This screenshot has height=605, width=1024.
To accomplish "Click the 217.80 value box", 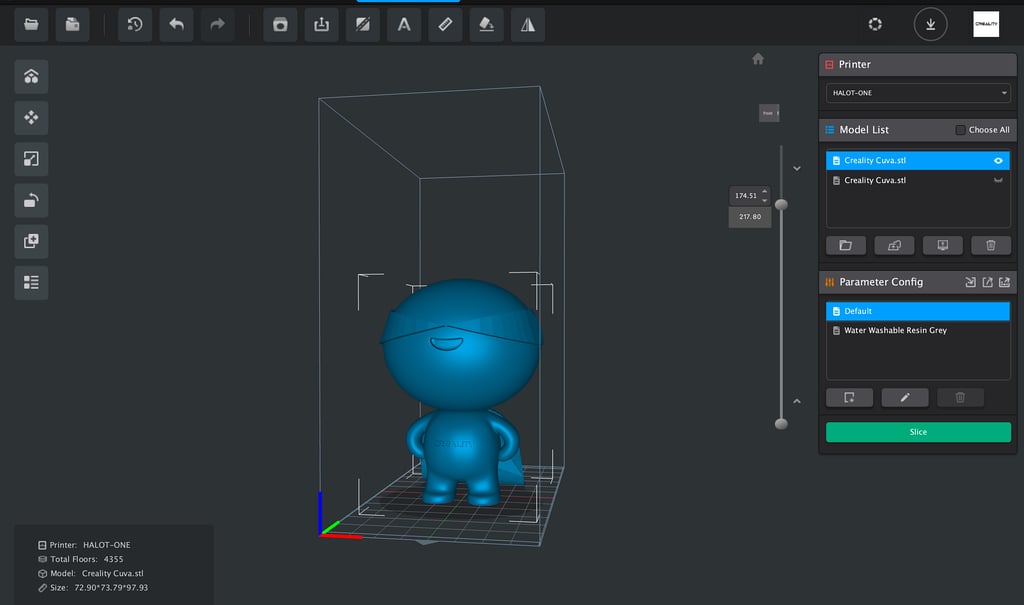I will [x=750, y=217].
